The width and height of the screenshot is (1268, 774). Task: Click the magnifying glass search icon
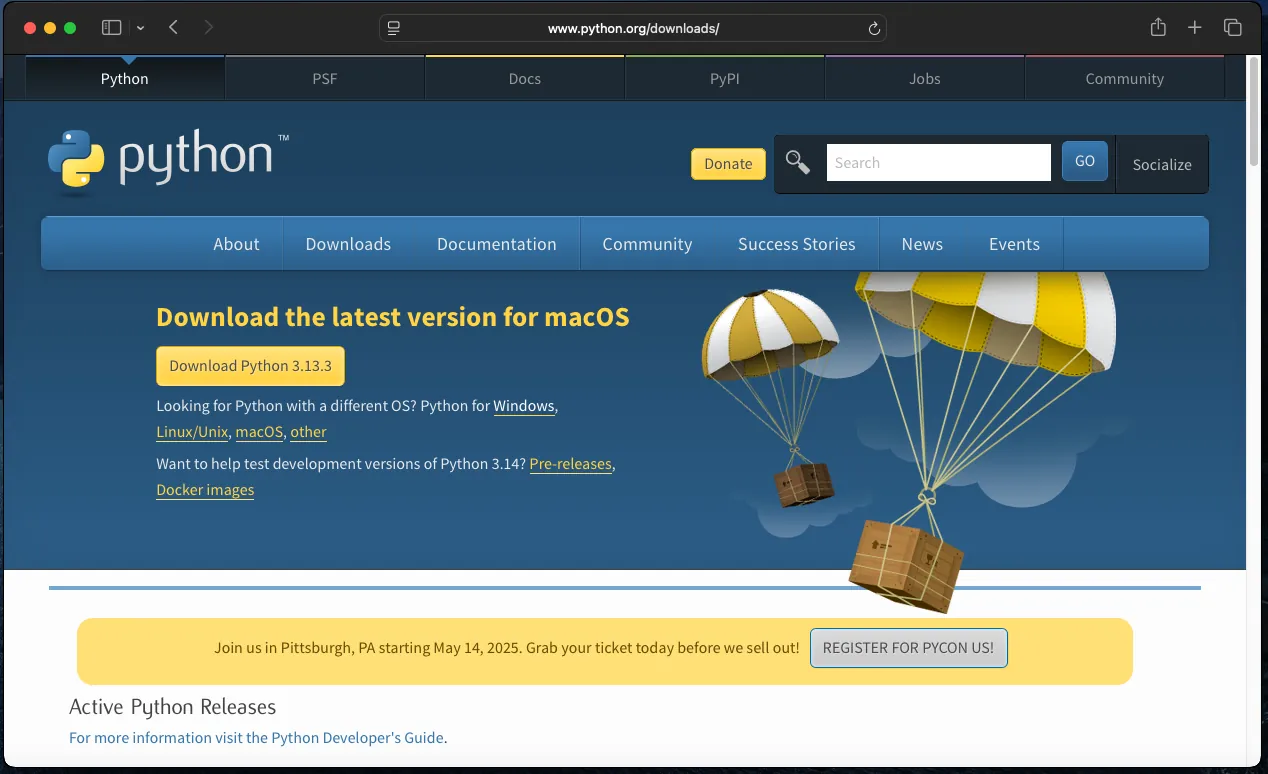[797, 162]
